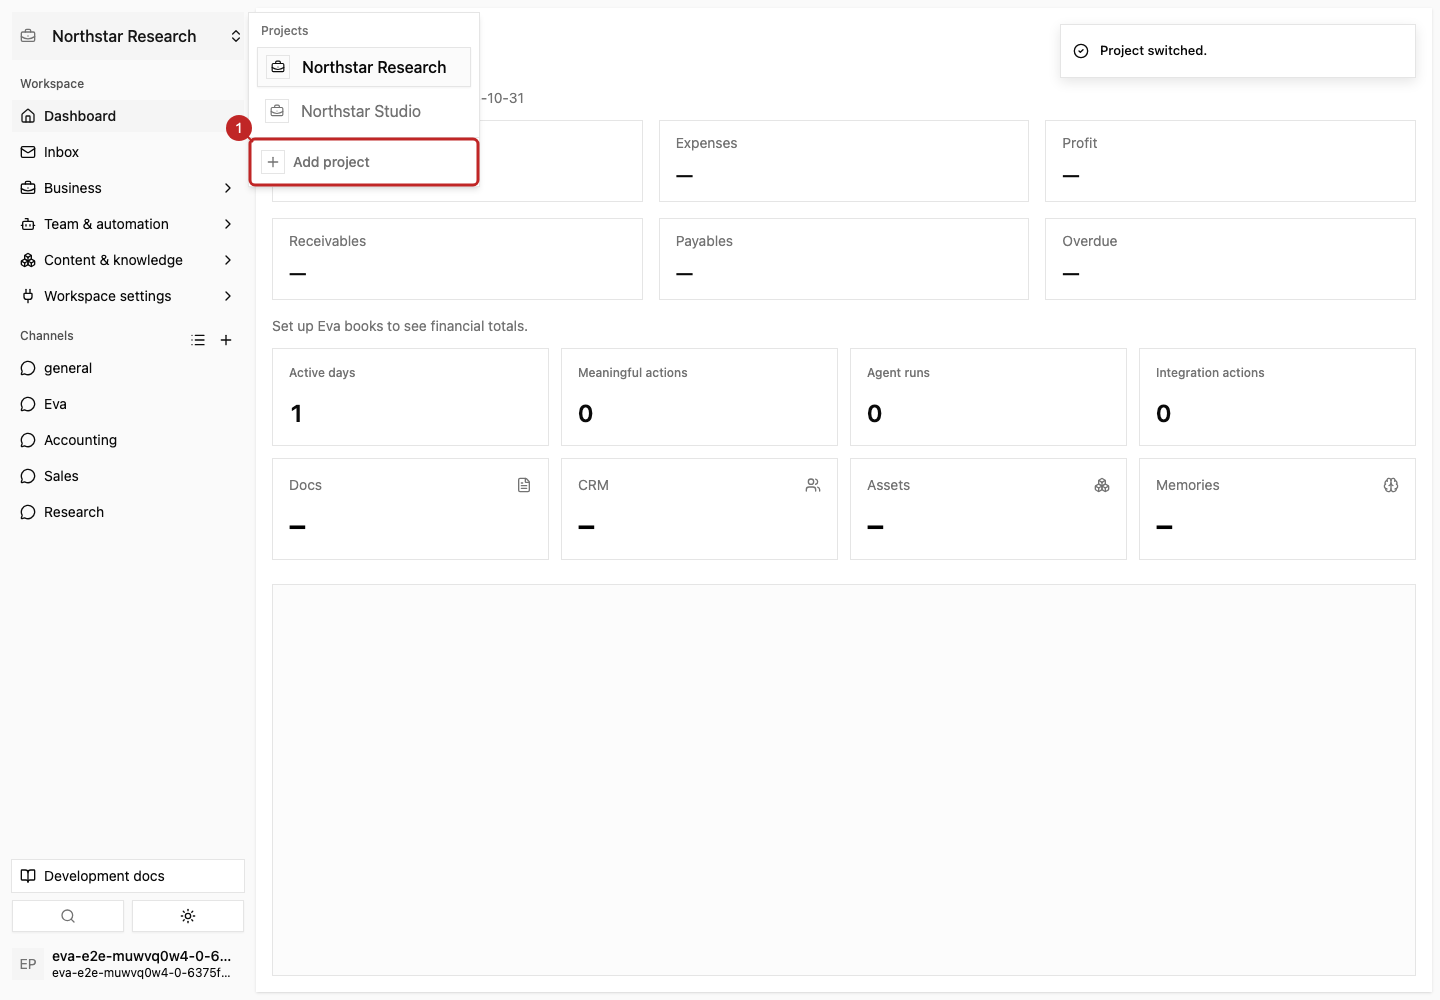
Task: Click the Memories card brain icon
Action: tap(1391, 485)
